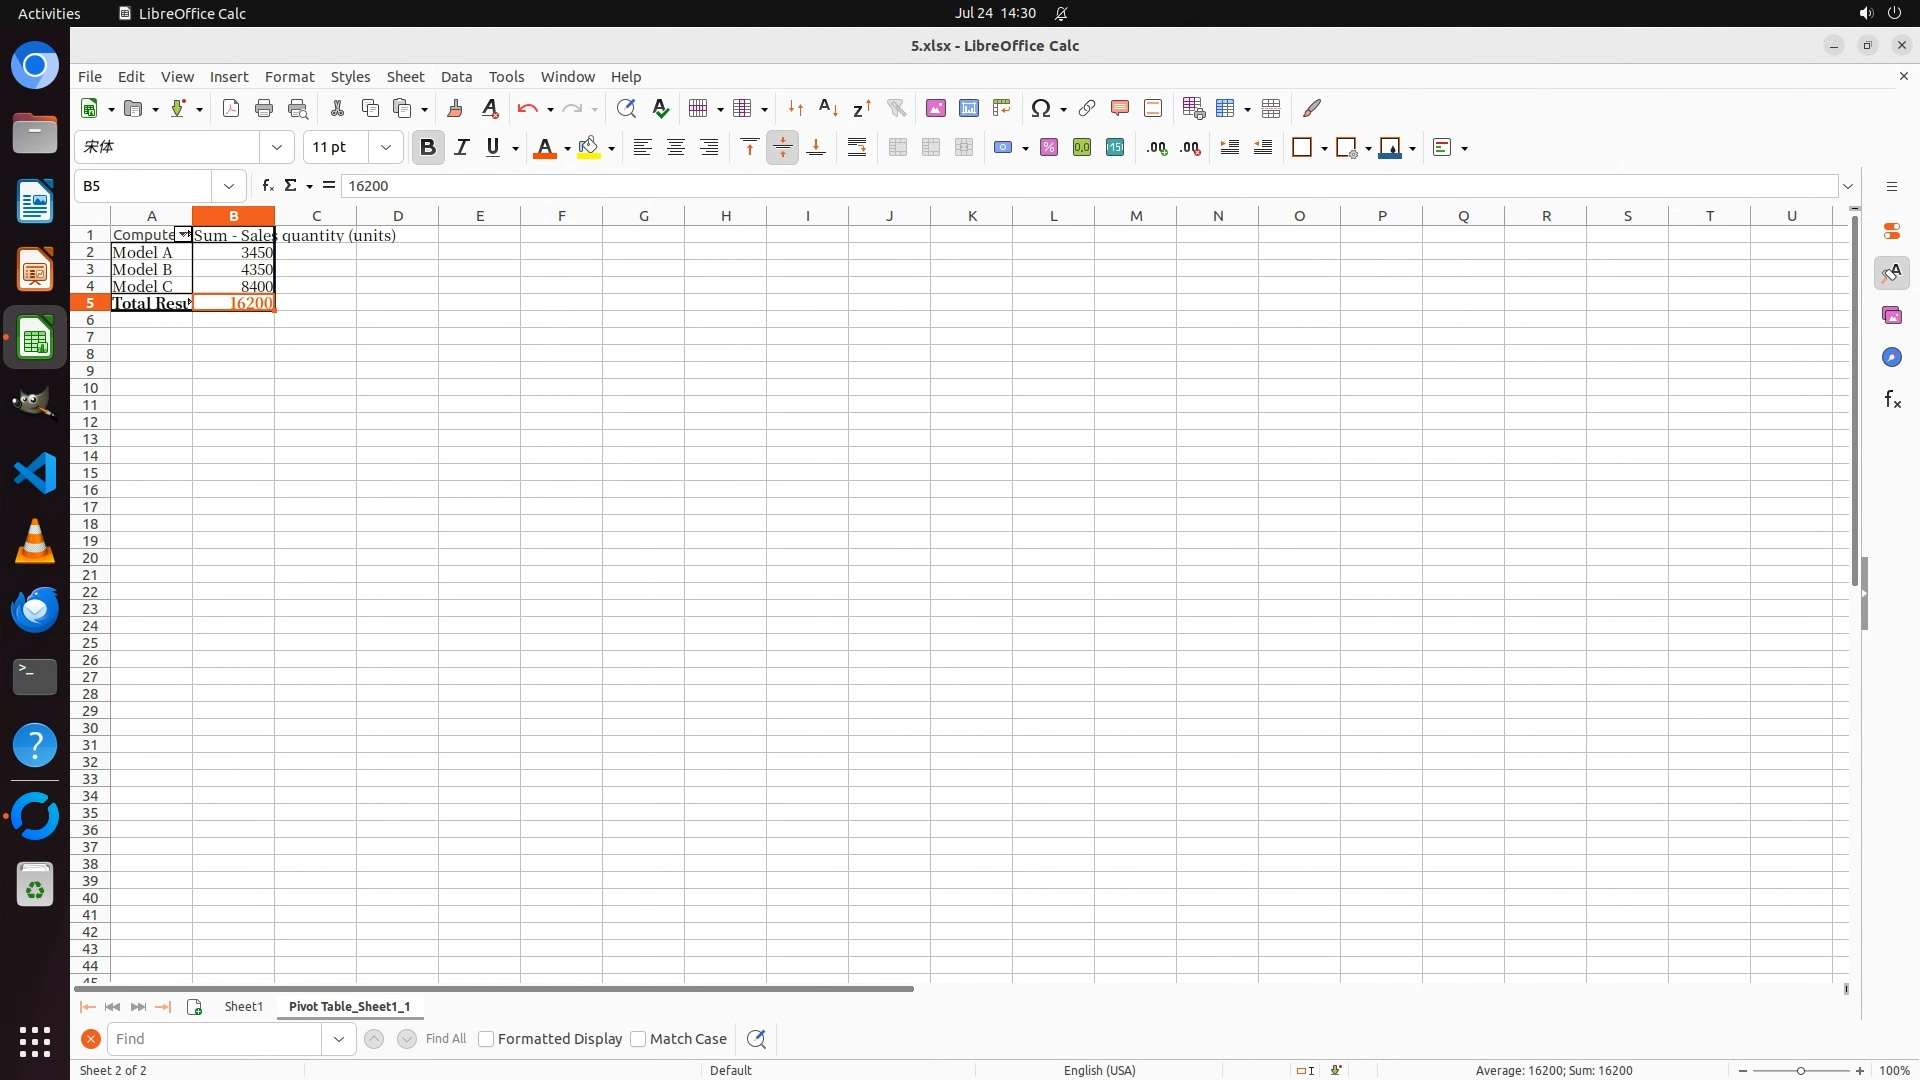Screen dimensions: 1920x1080
Task: Open the sidebar Navigator panel
Action: pos(1891,357)
